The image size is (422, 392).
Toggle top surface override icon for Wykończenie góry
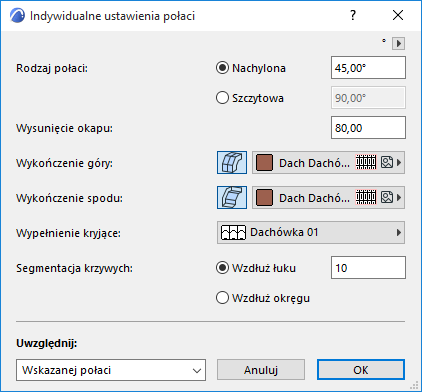(232, 163)
